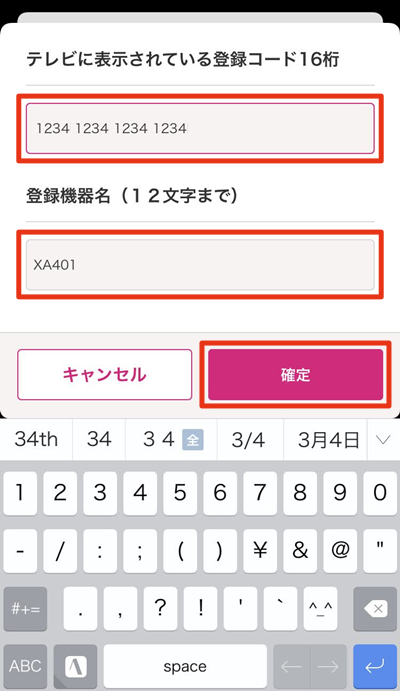The image size is (400, 691).
Task: Tap the backspace delete key
Action: click(x=376, y=609)
